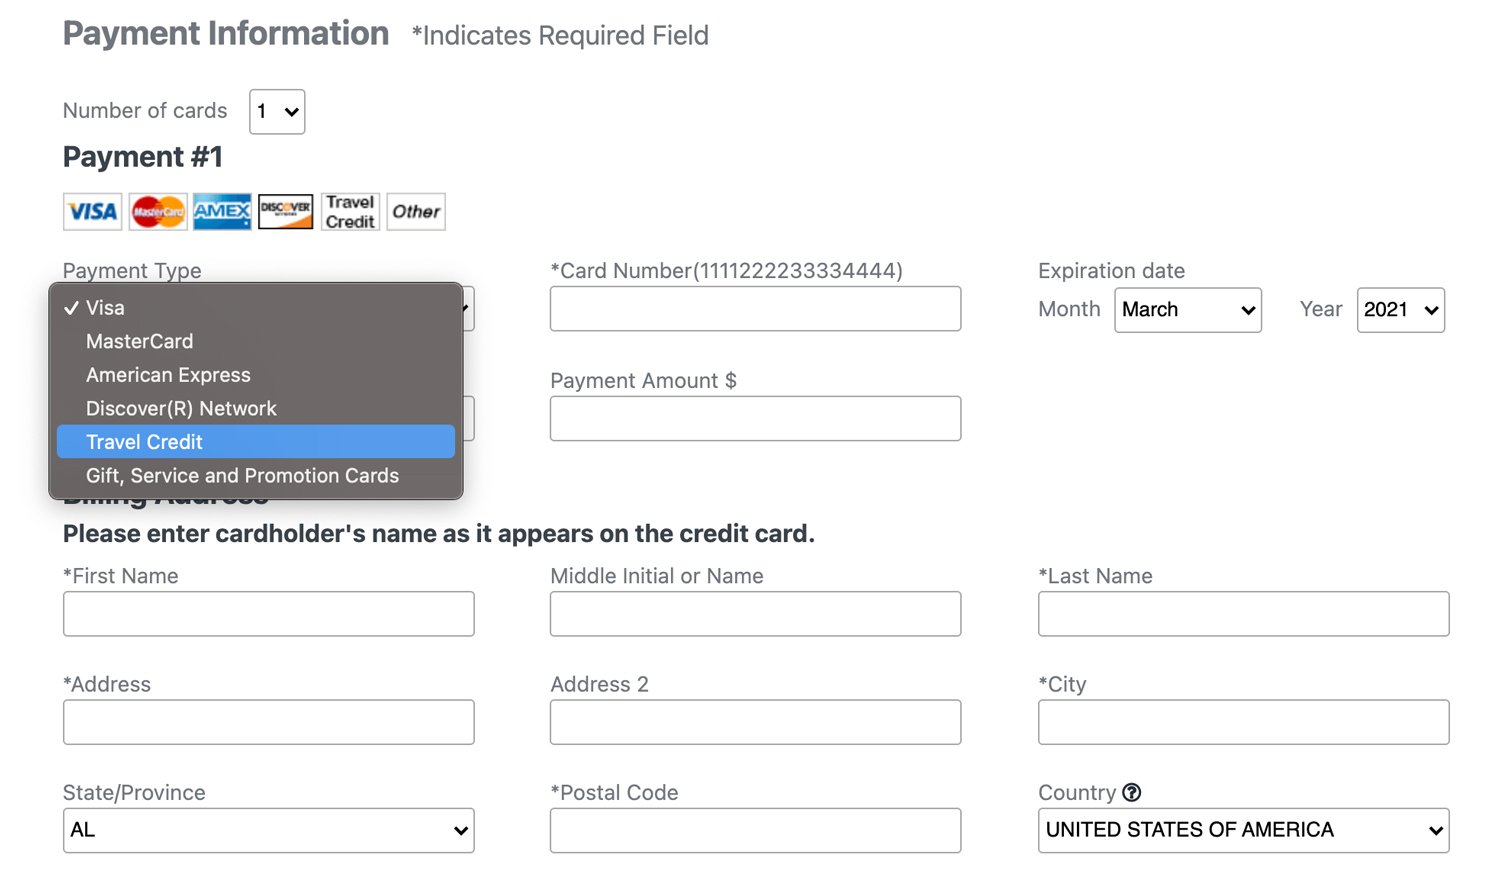The image size is (1500, 882).
Task: Click the Other payment type icon
Action: point(416,212)
